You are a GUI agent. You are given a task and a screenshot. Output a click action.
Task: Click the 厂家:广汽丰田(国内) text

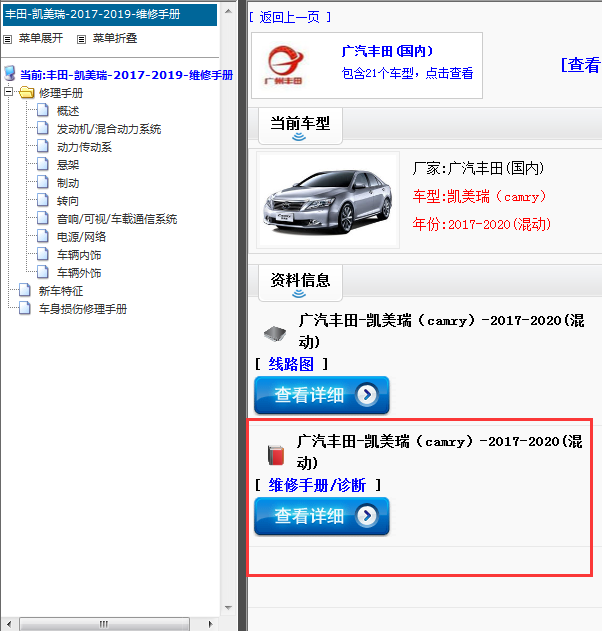click(x=478, y=168)
